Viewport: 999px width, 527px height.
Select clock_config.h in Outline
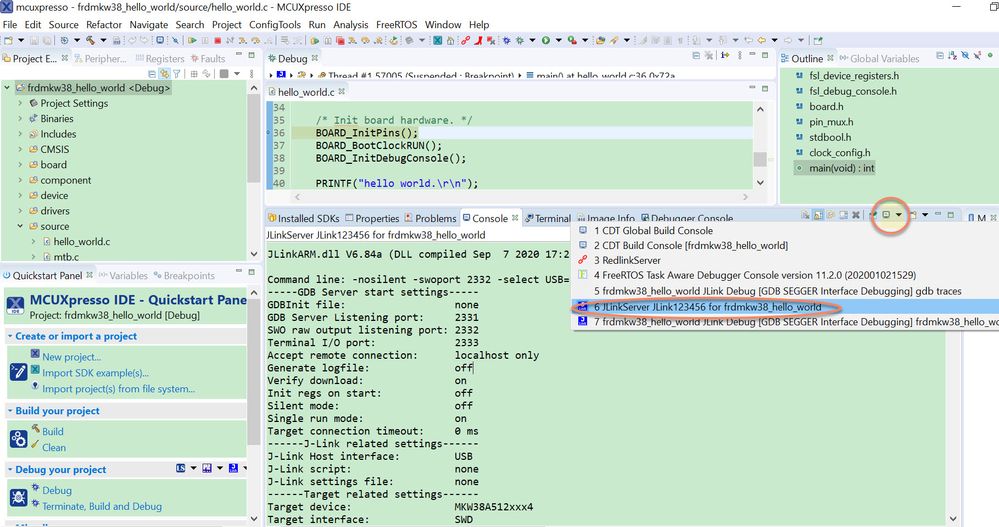[840, 152]
